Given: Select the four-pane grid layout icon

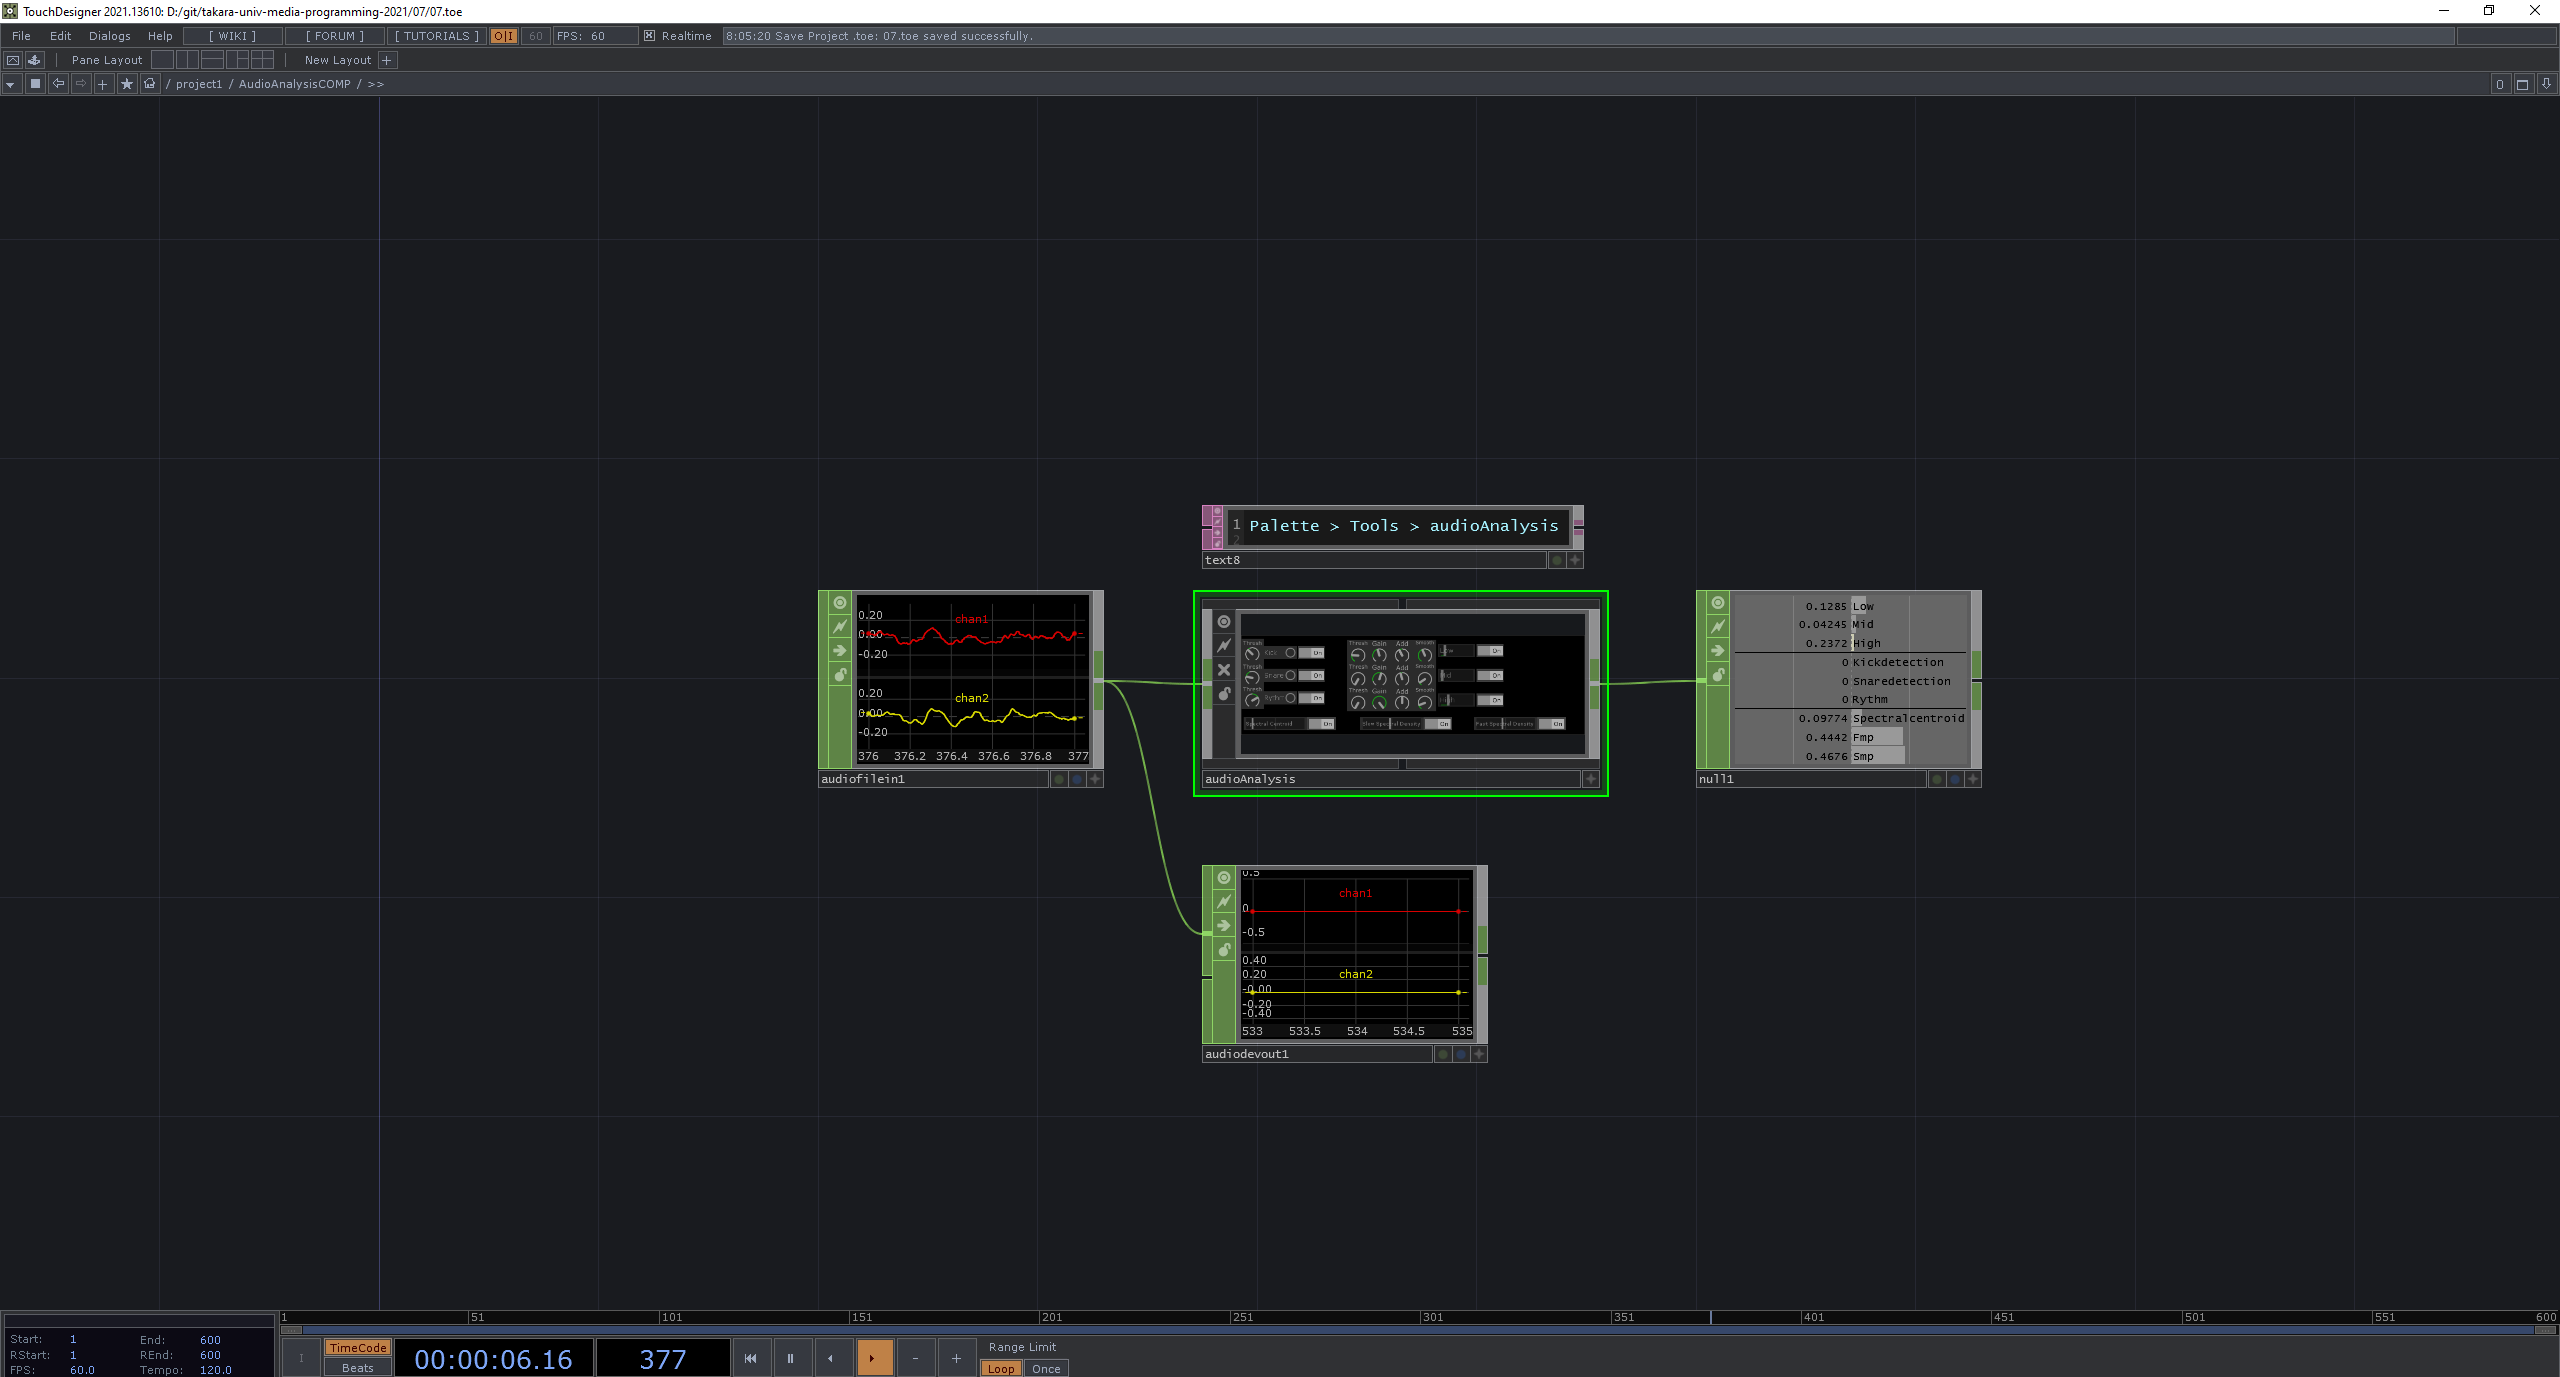Looking at the screenshot, I should tap(262, 60).
